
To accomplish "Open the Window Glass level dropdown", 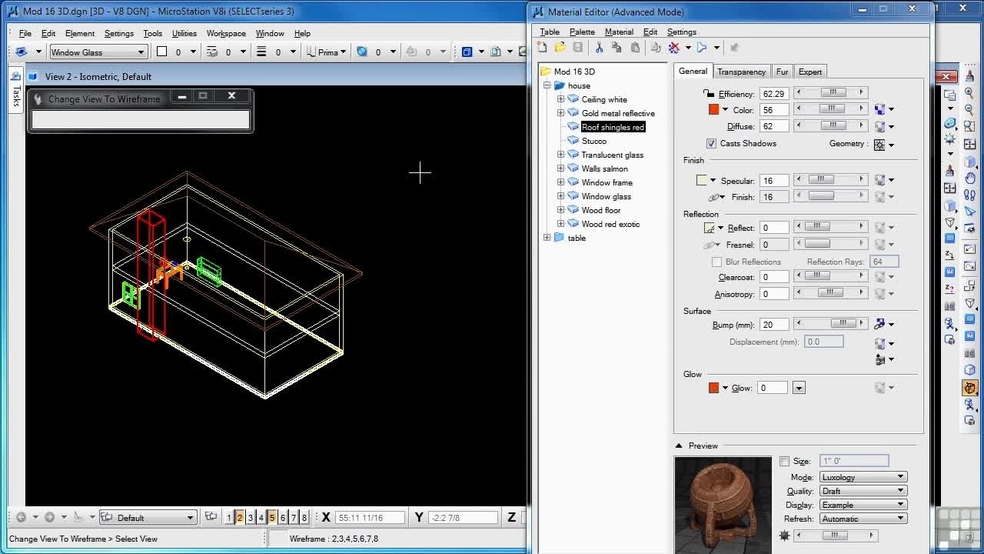I will (x=98, y=52).
